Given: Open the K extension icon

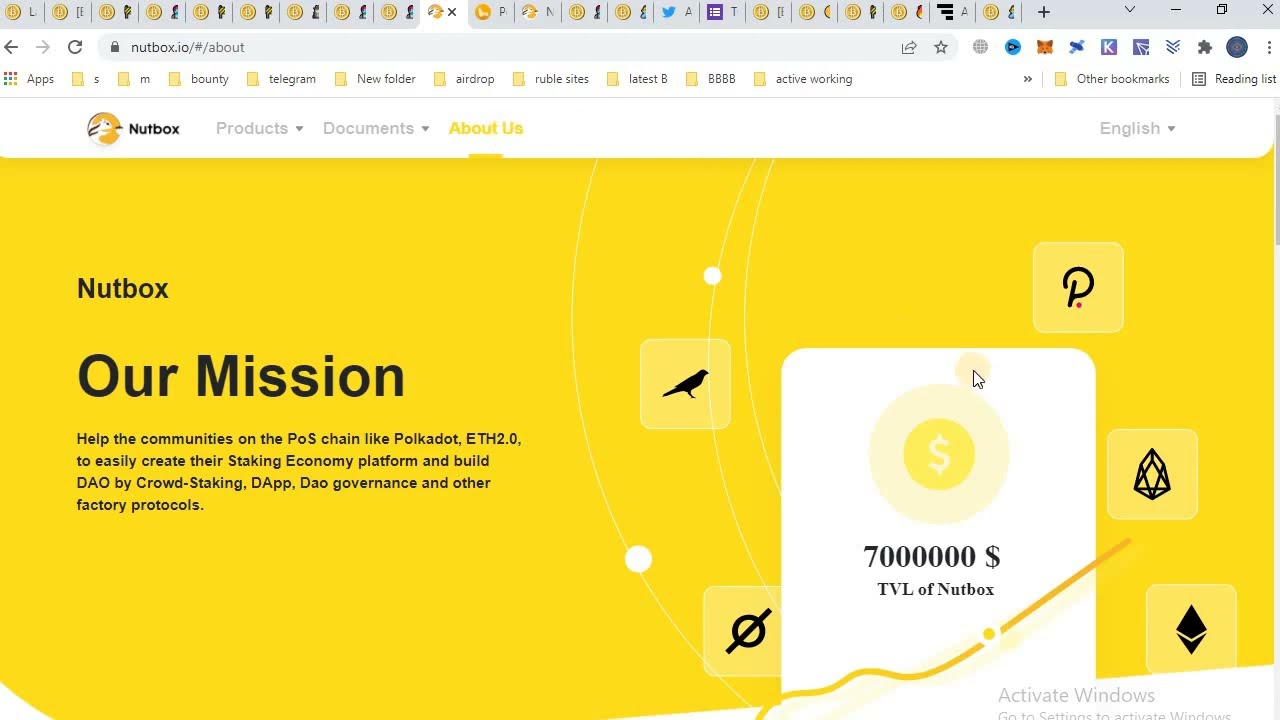Looking at the screenshot, I should pyautogui.click(x=1109, y=47).
